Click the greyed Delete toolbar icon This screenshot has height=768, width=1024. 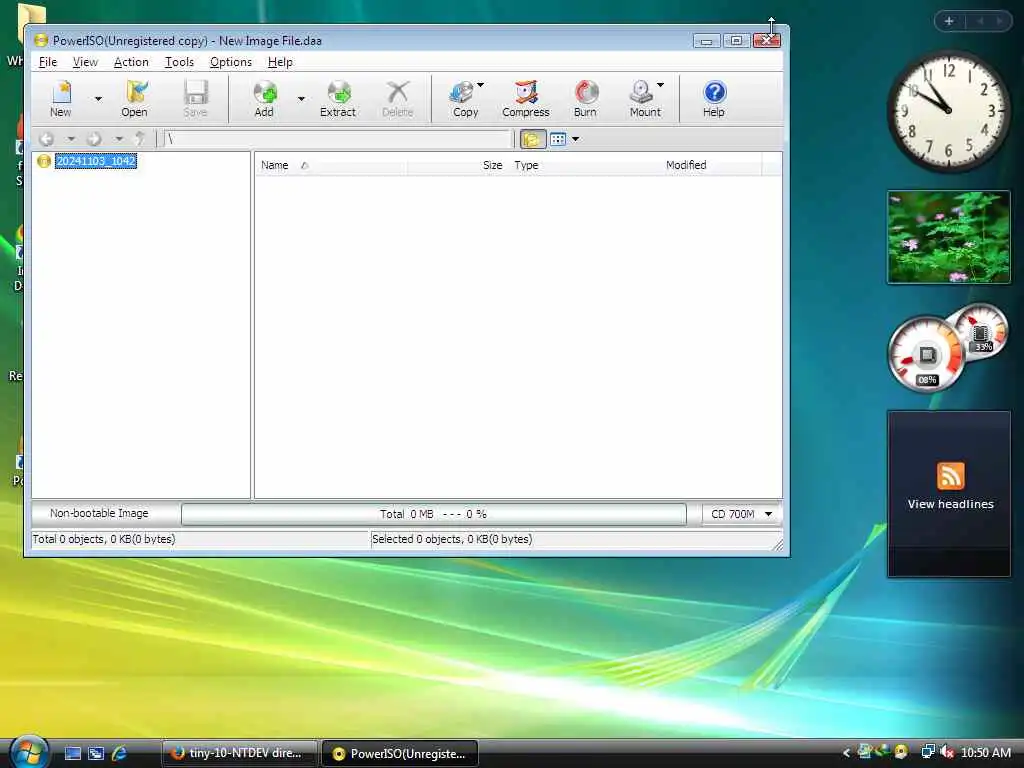pos(397,98)
